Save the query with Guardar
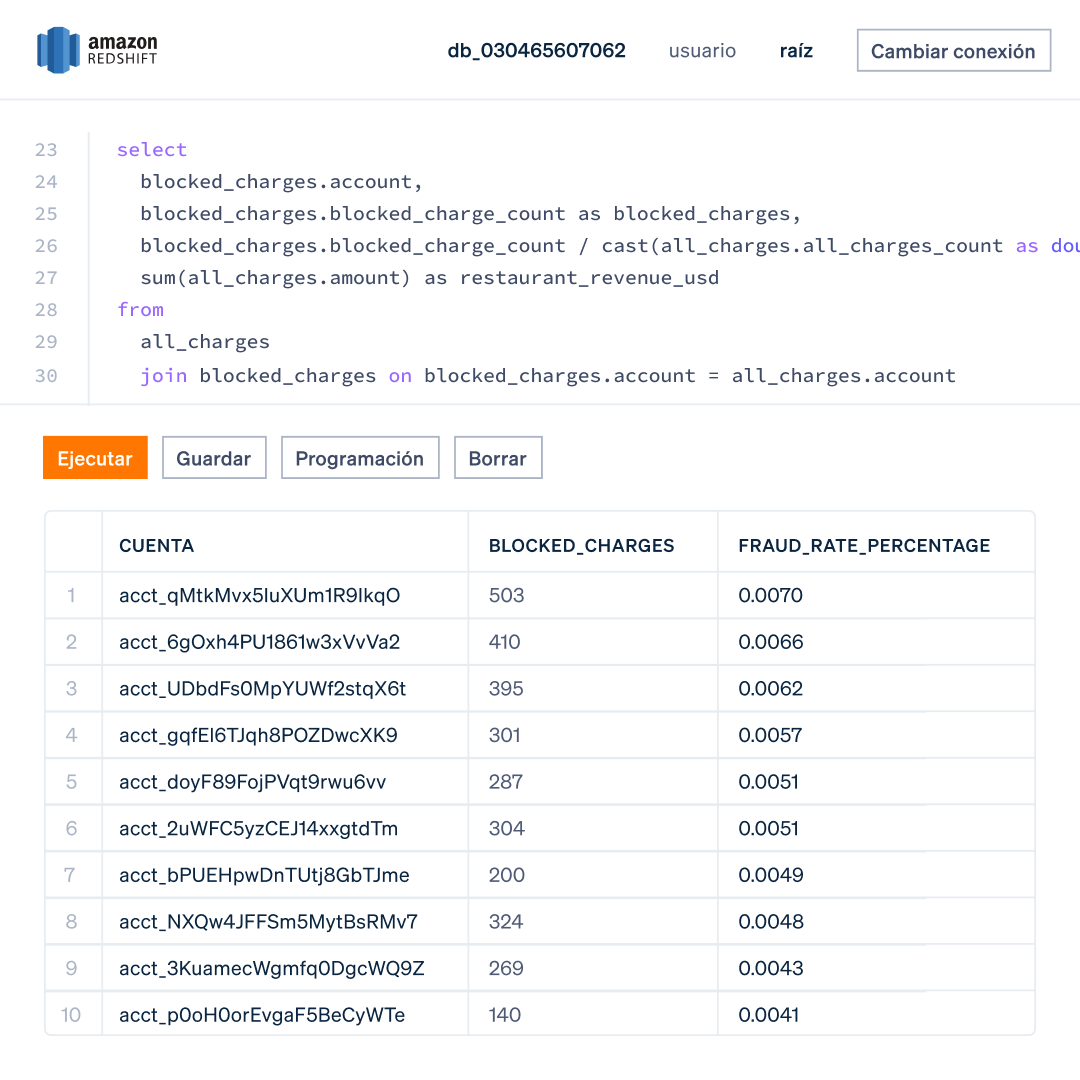Screen dimensions: 1080x1080 click(x=214, y=457)
